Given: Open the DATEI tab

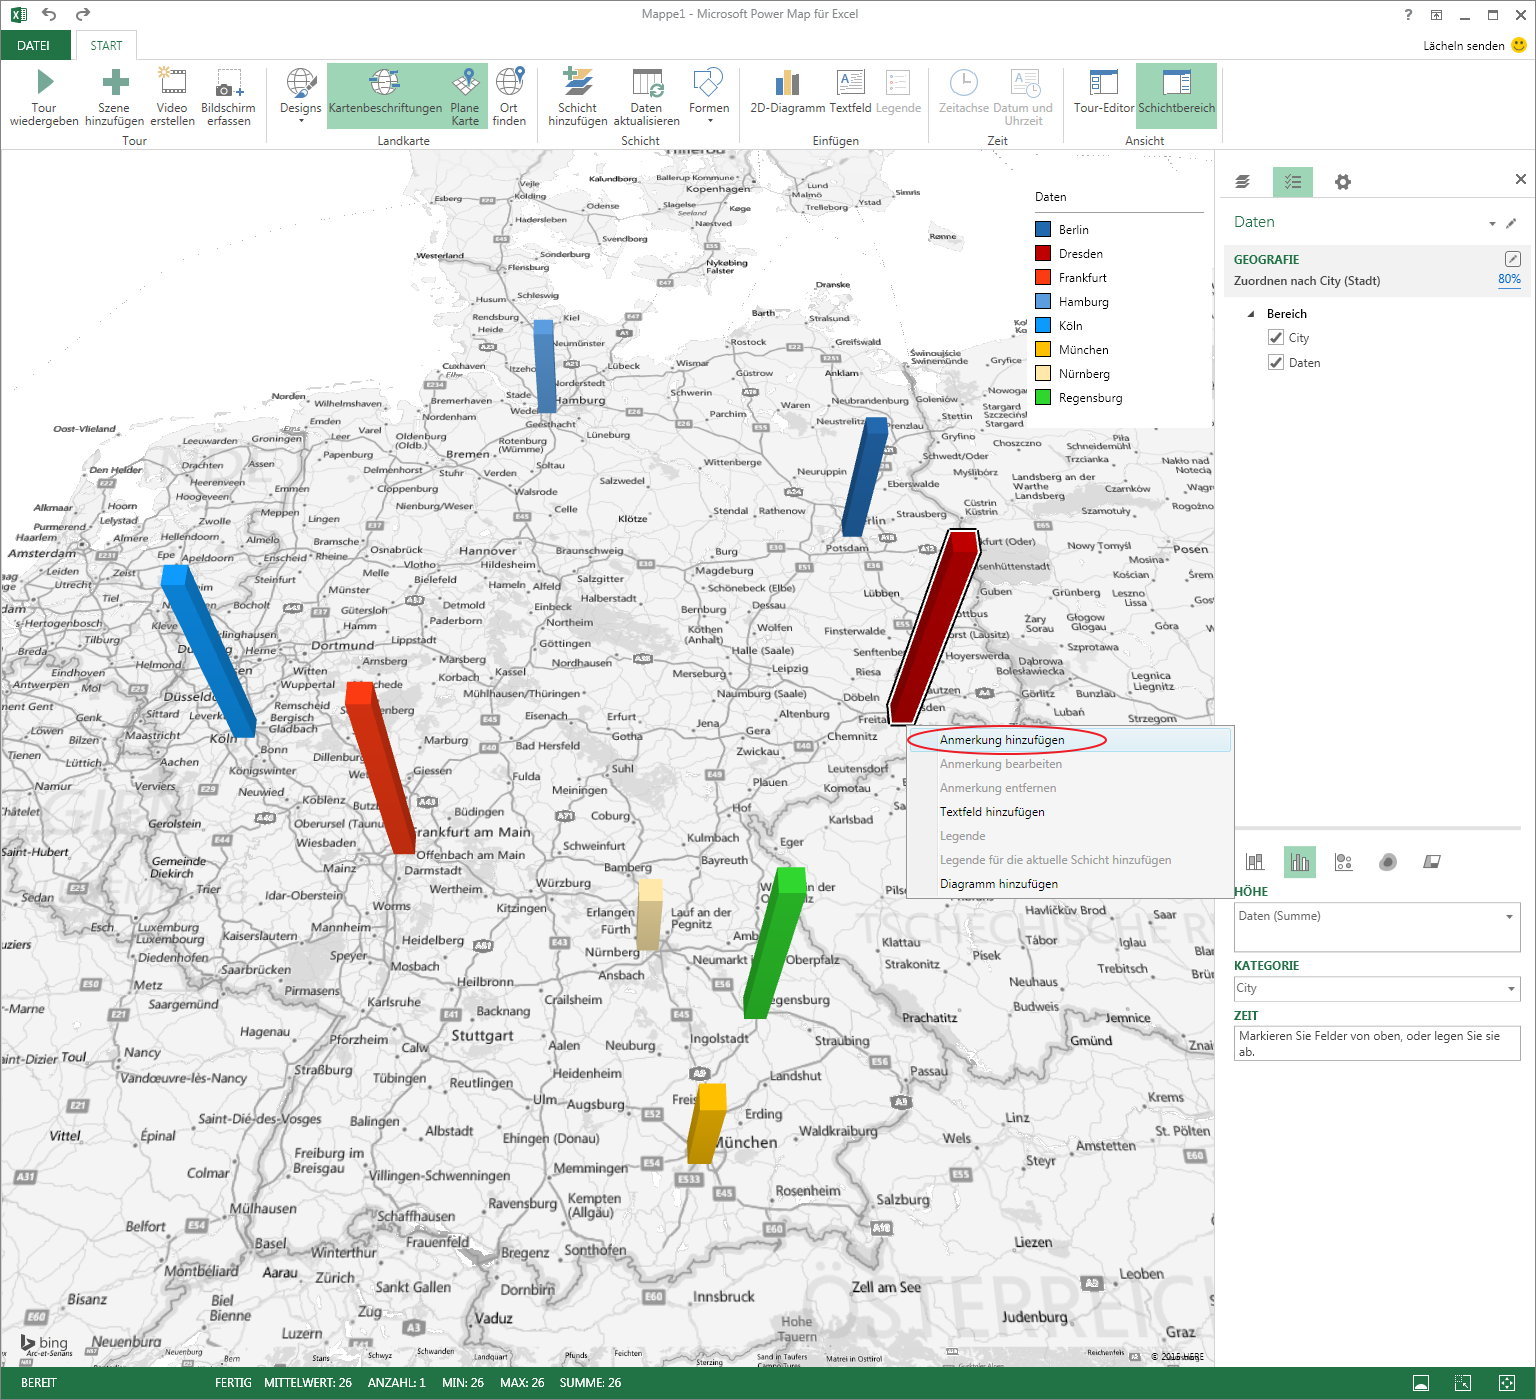Looking at the screenshot, I should [34, 45].
